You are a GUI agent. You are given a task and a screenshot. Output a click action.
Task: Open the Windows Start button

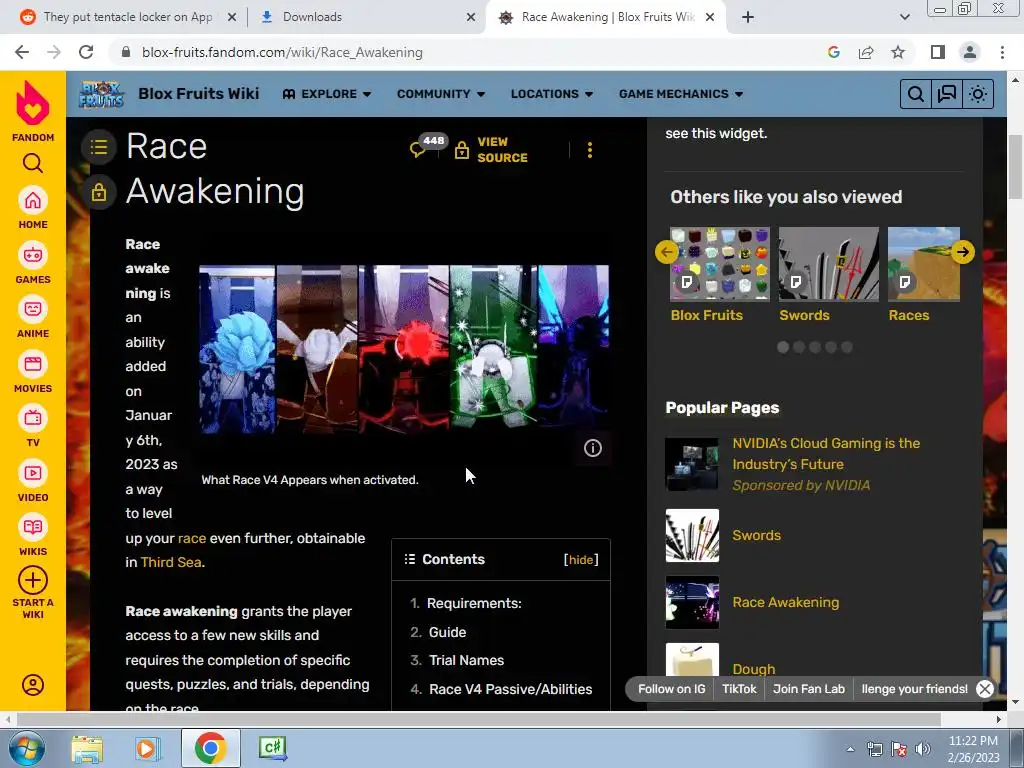coord(26,748)
